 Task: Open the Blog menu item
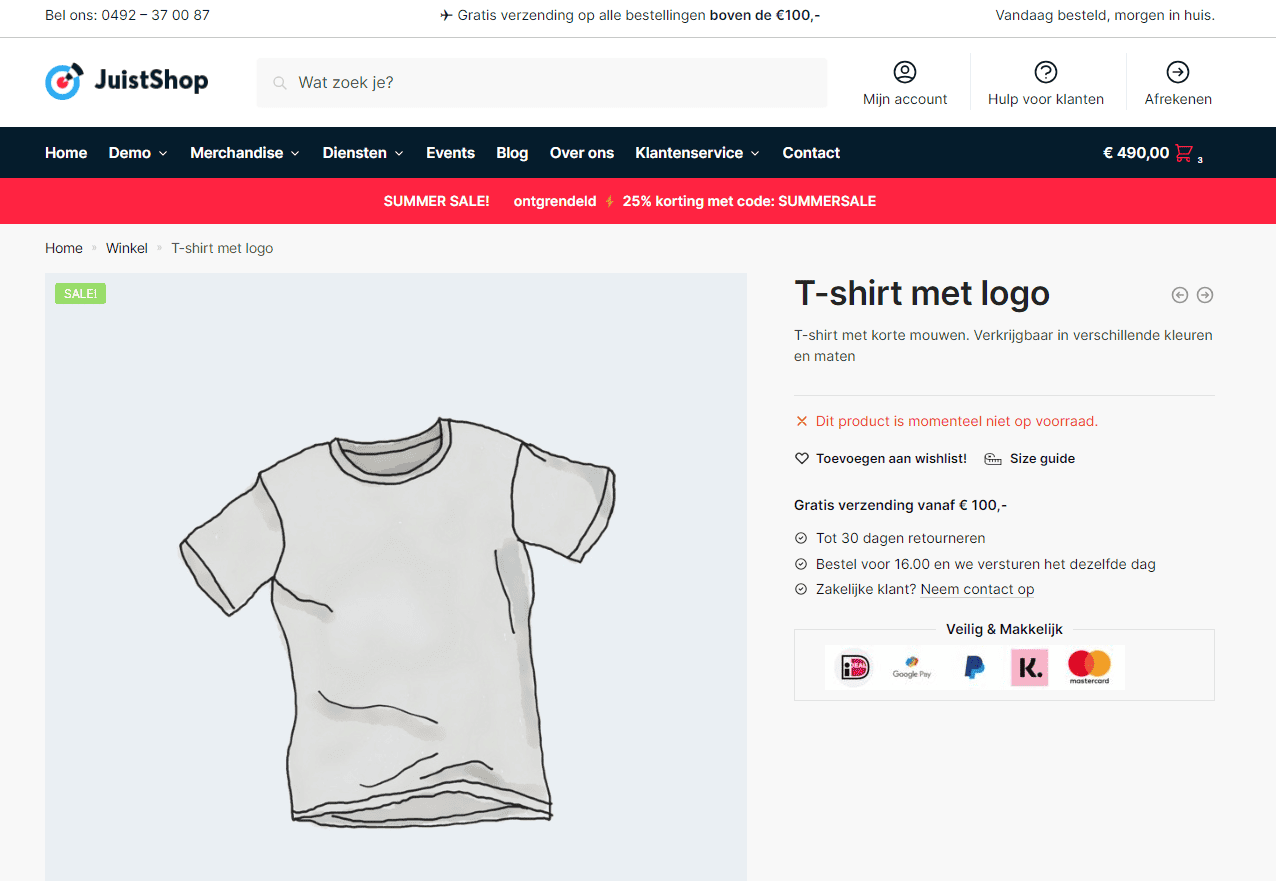tap(512, 153)
